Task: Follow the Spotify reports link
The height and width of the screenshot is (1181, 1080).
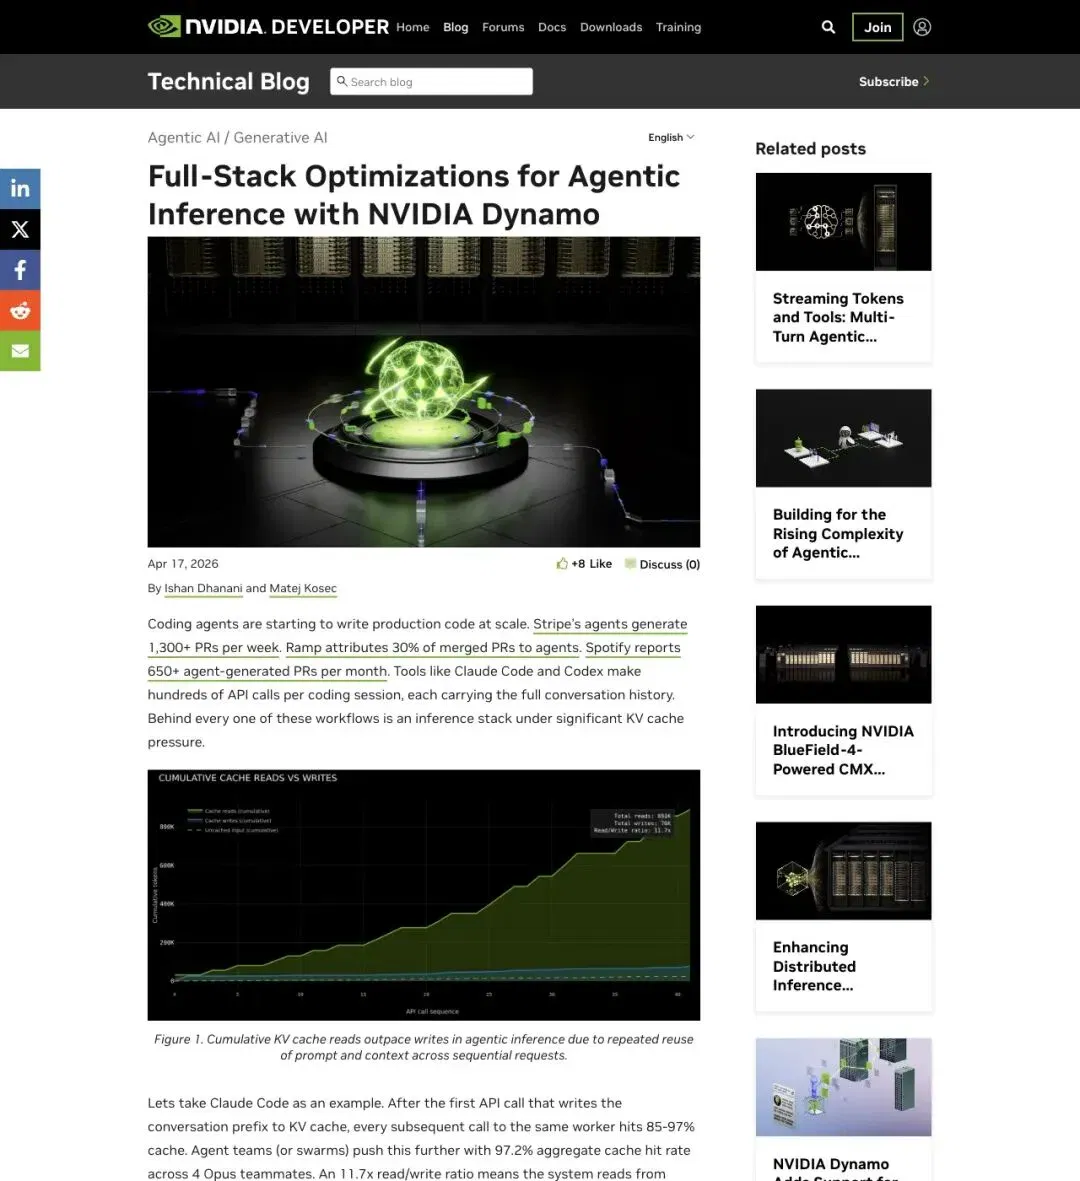Action: point(633,648)
